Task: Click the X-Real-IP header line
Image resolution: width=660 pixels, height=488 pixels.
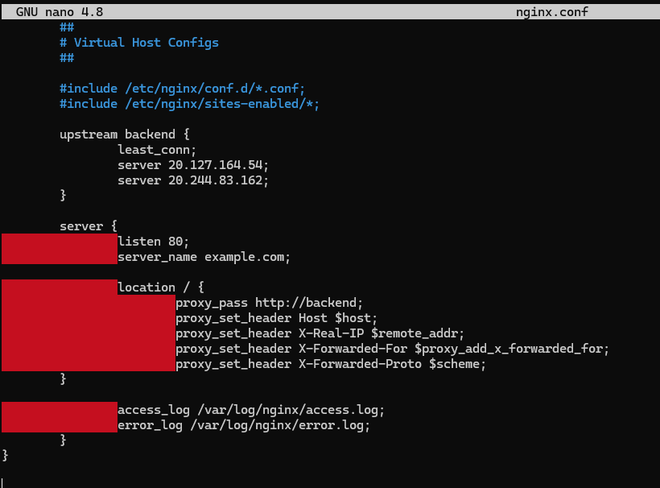Action: click(x=320, y=333)
